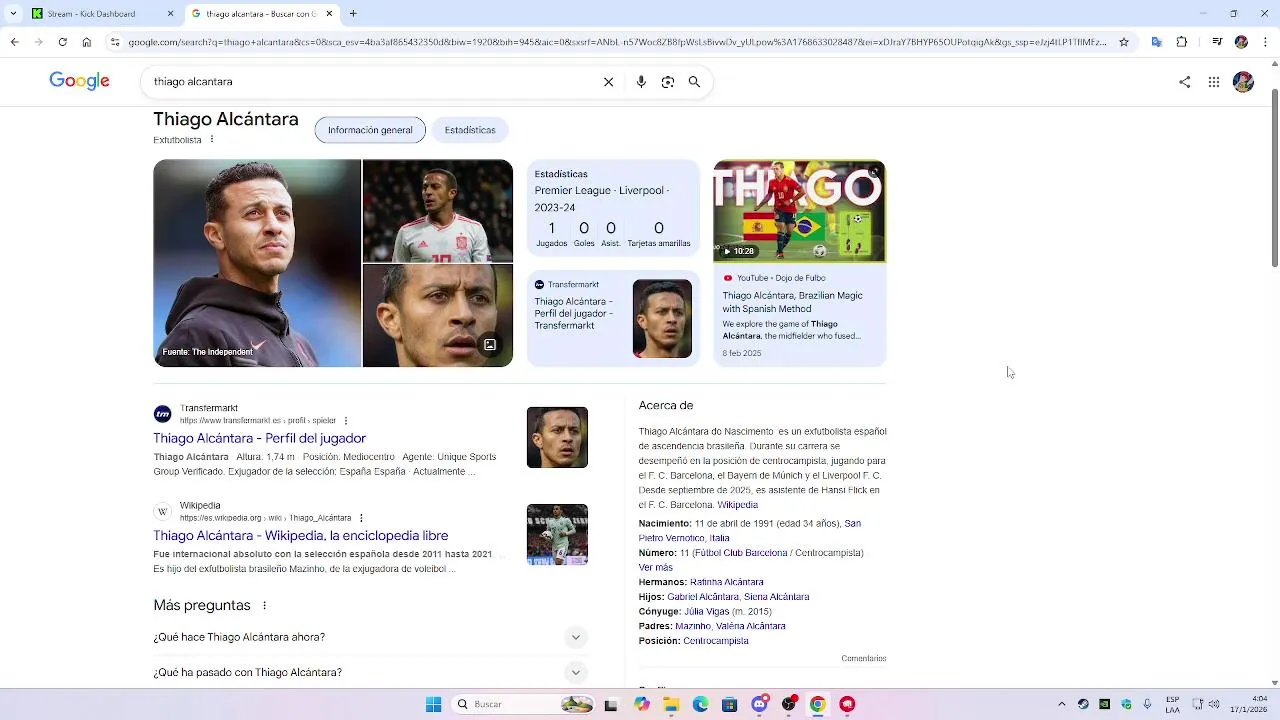Screen dimensions: 1280x720
Task: Follow the Mazinho link under Padres
Action: [693, 626]
